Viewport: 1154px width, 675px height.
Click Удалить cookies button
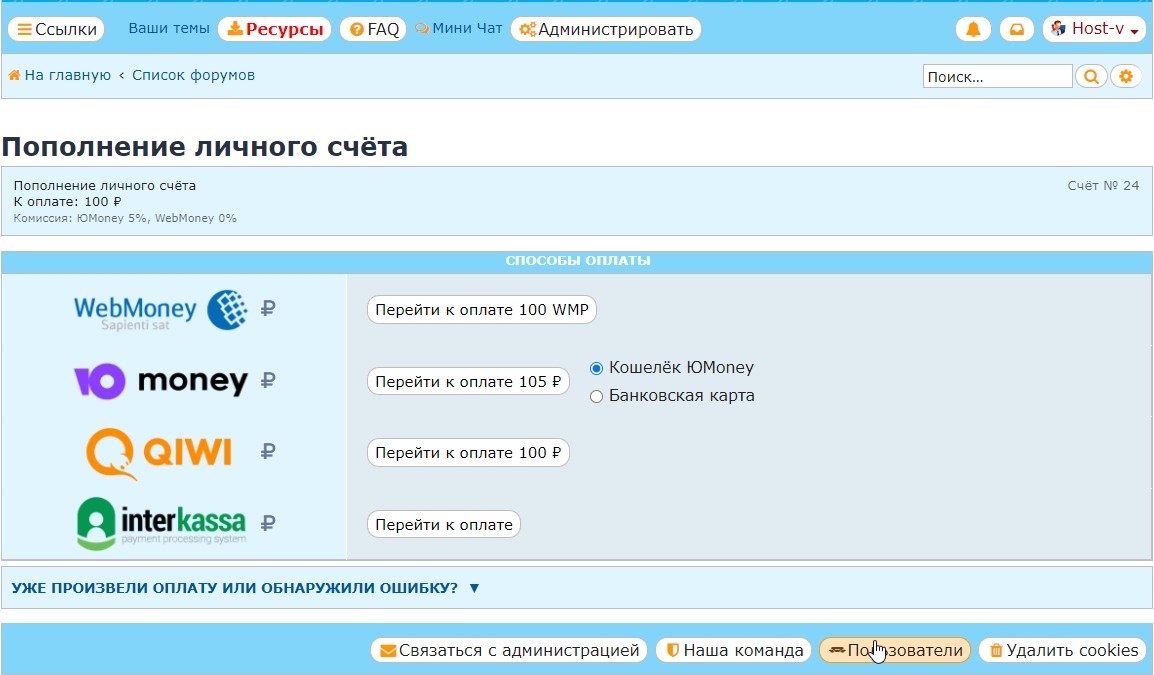pos(1062,650)
